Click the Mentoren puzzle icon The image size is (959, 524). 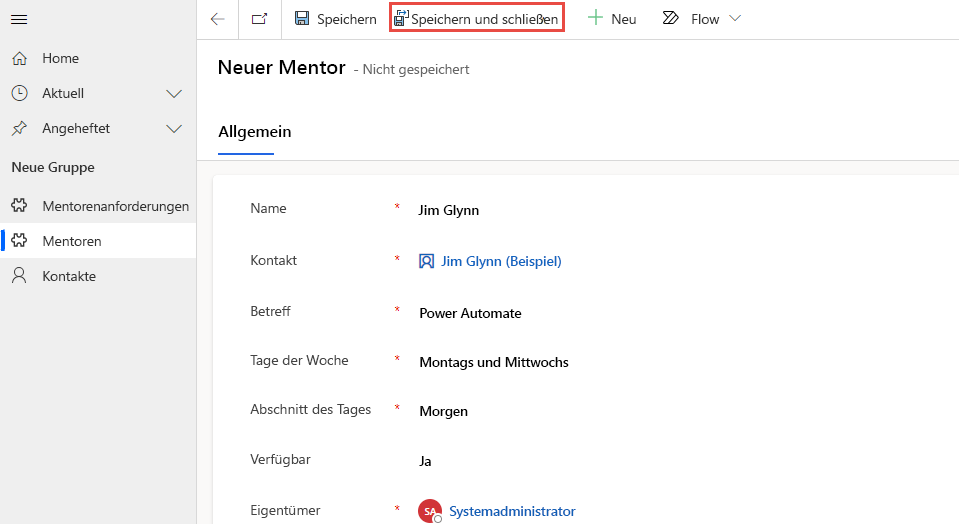pos(20,240)
